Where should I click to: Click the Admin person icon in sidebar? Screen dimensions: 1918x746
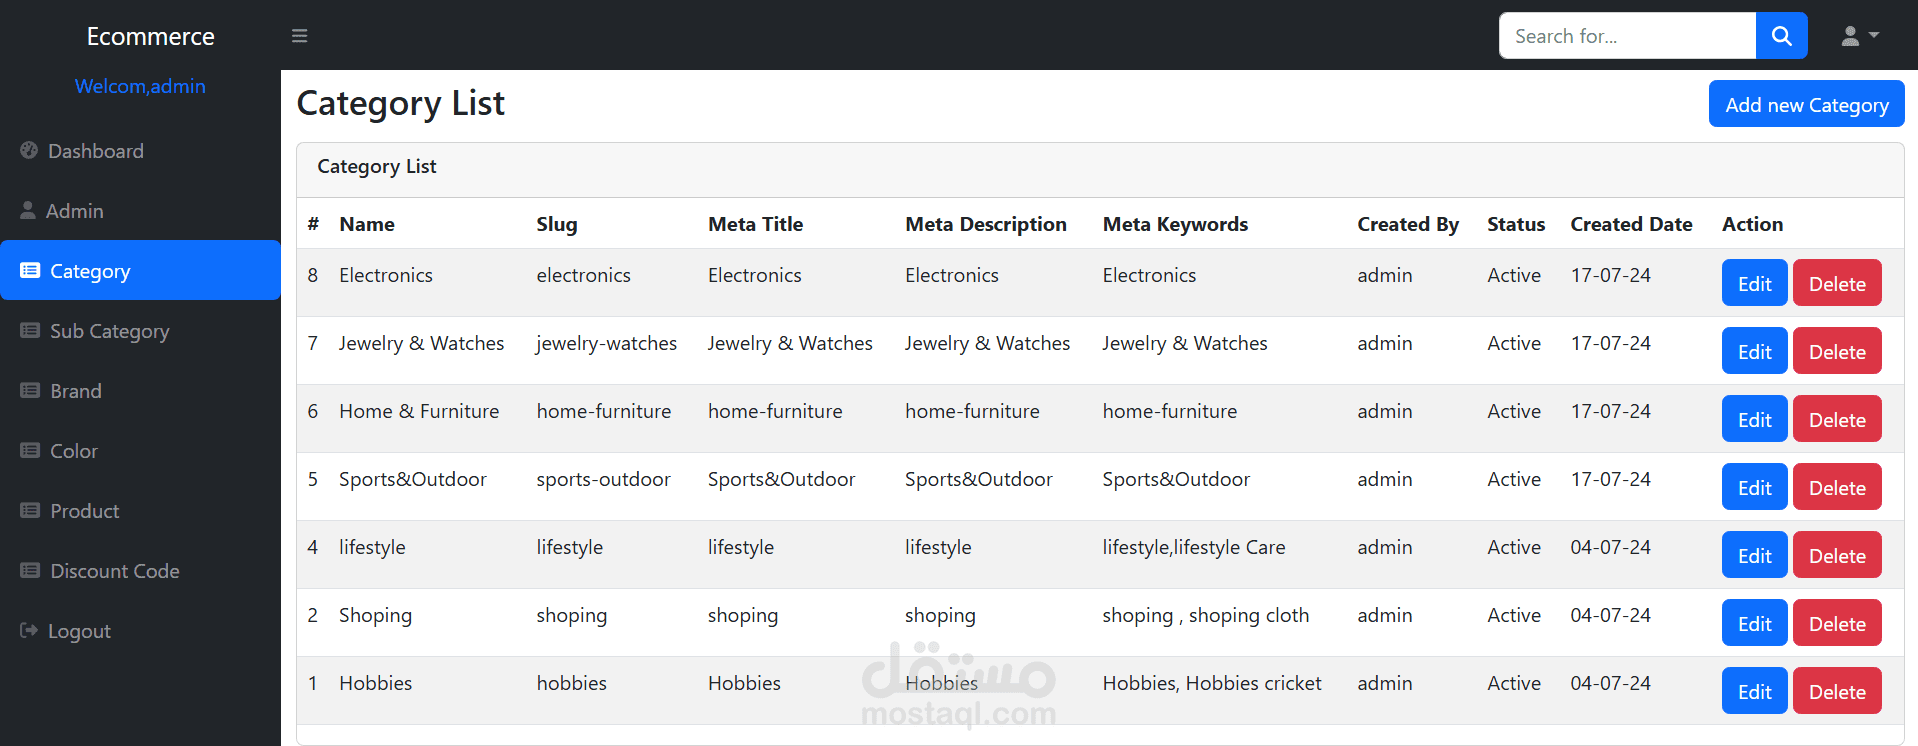click(x=28, y=211)
